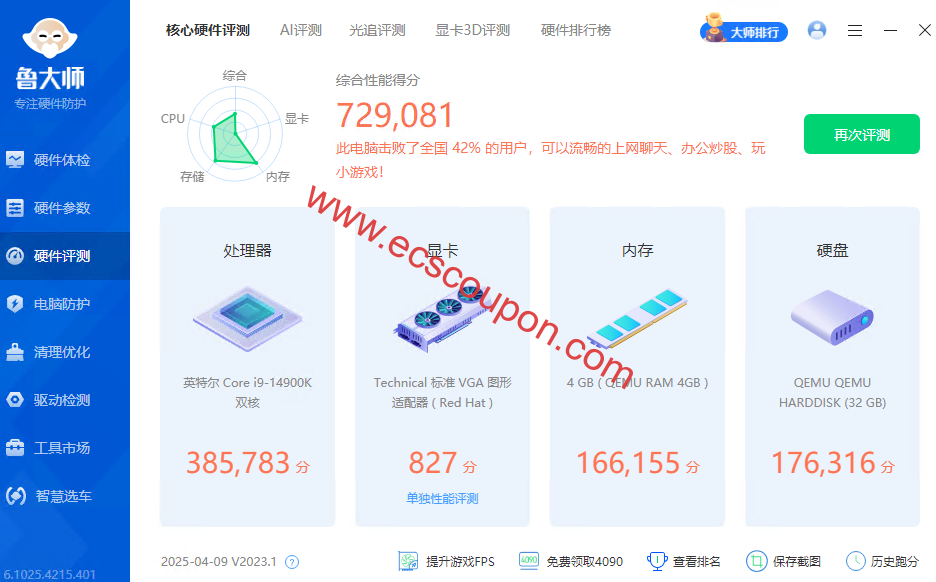Switch to 显卡3D评测 tab

473,30
